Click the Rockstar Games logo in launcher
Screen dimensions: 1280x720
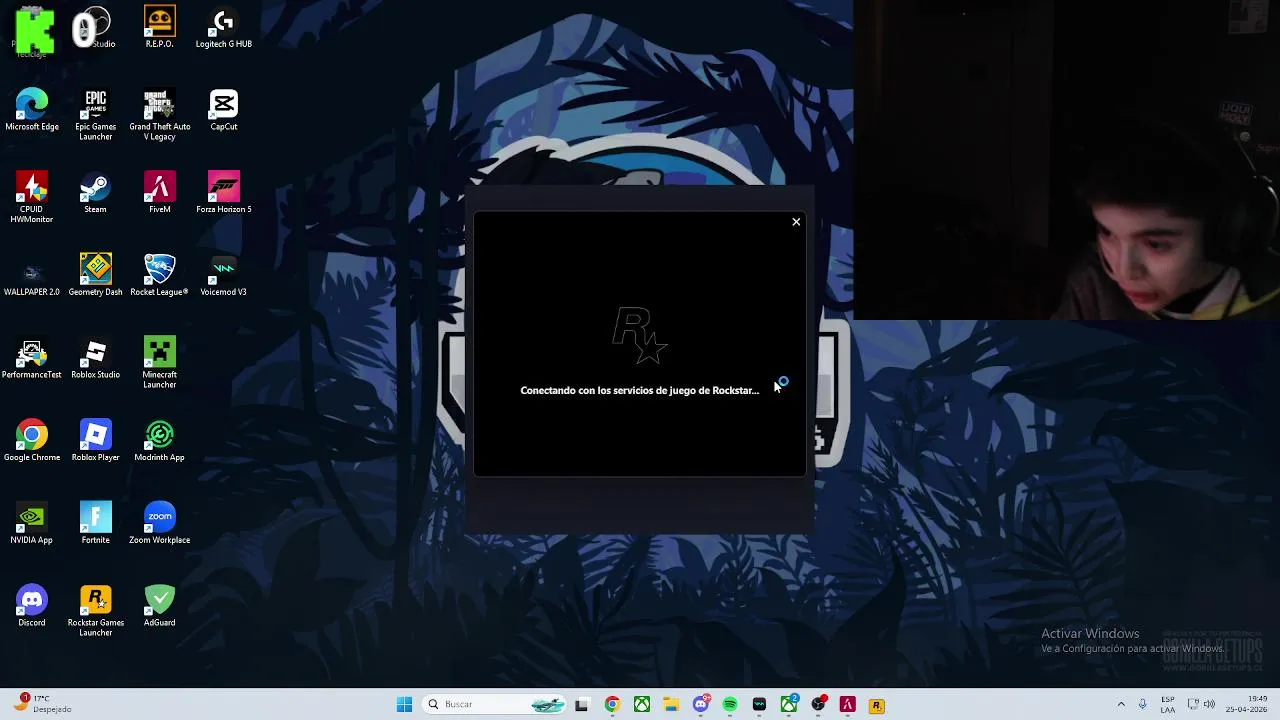[x=640, y=336]
